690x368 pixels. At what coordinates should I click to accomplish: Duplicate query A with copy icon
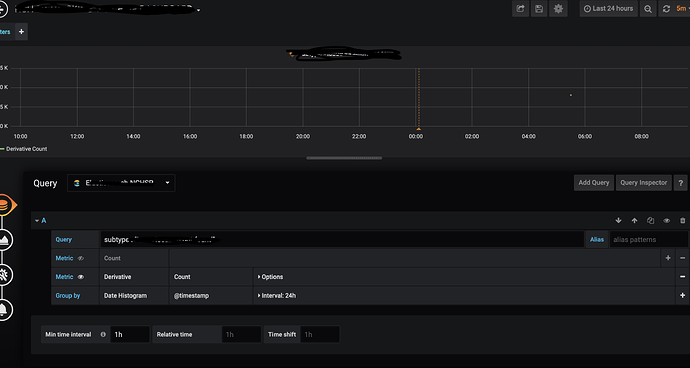[650, 221]
